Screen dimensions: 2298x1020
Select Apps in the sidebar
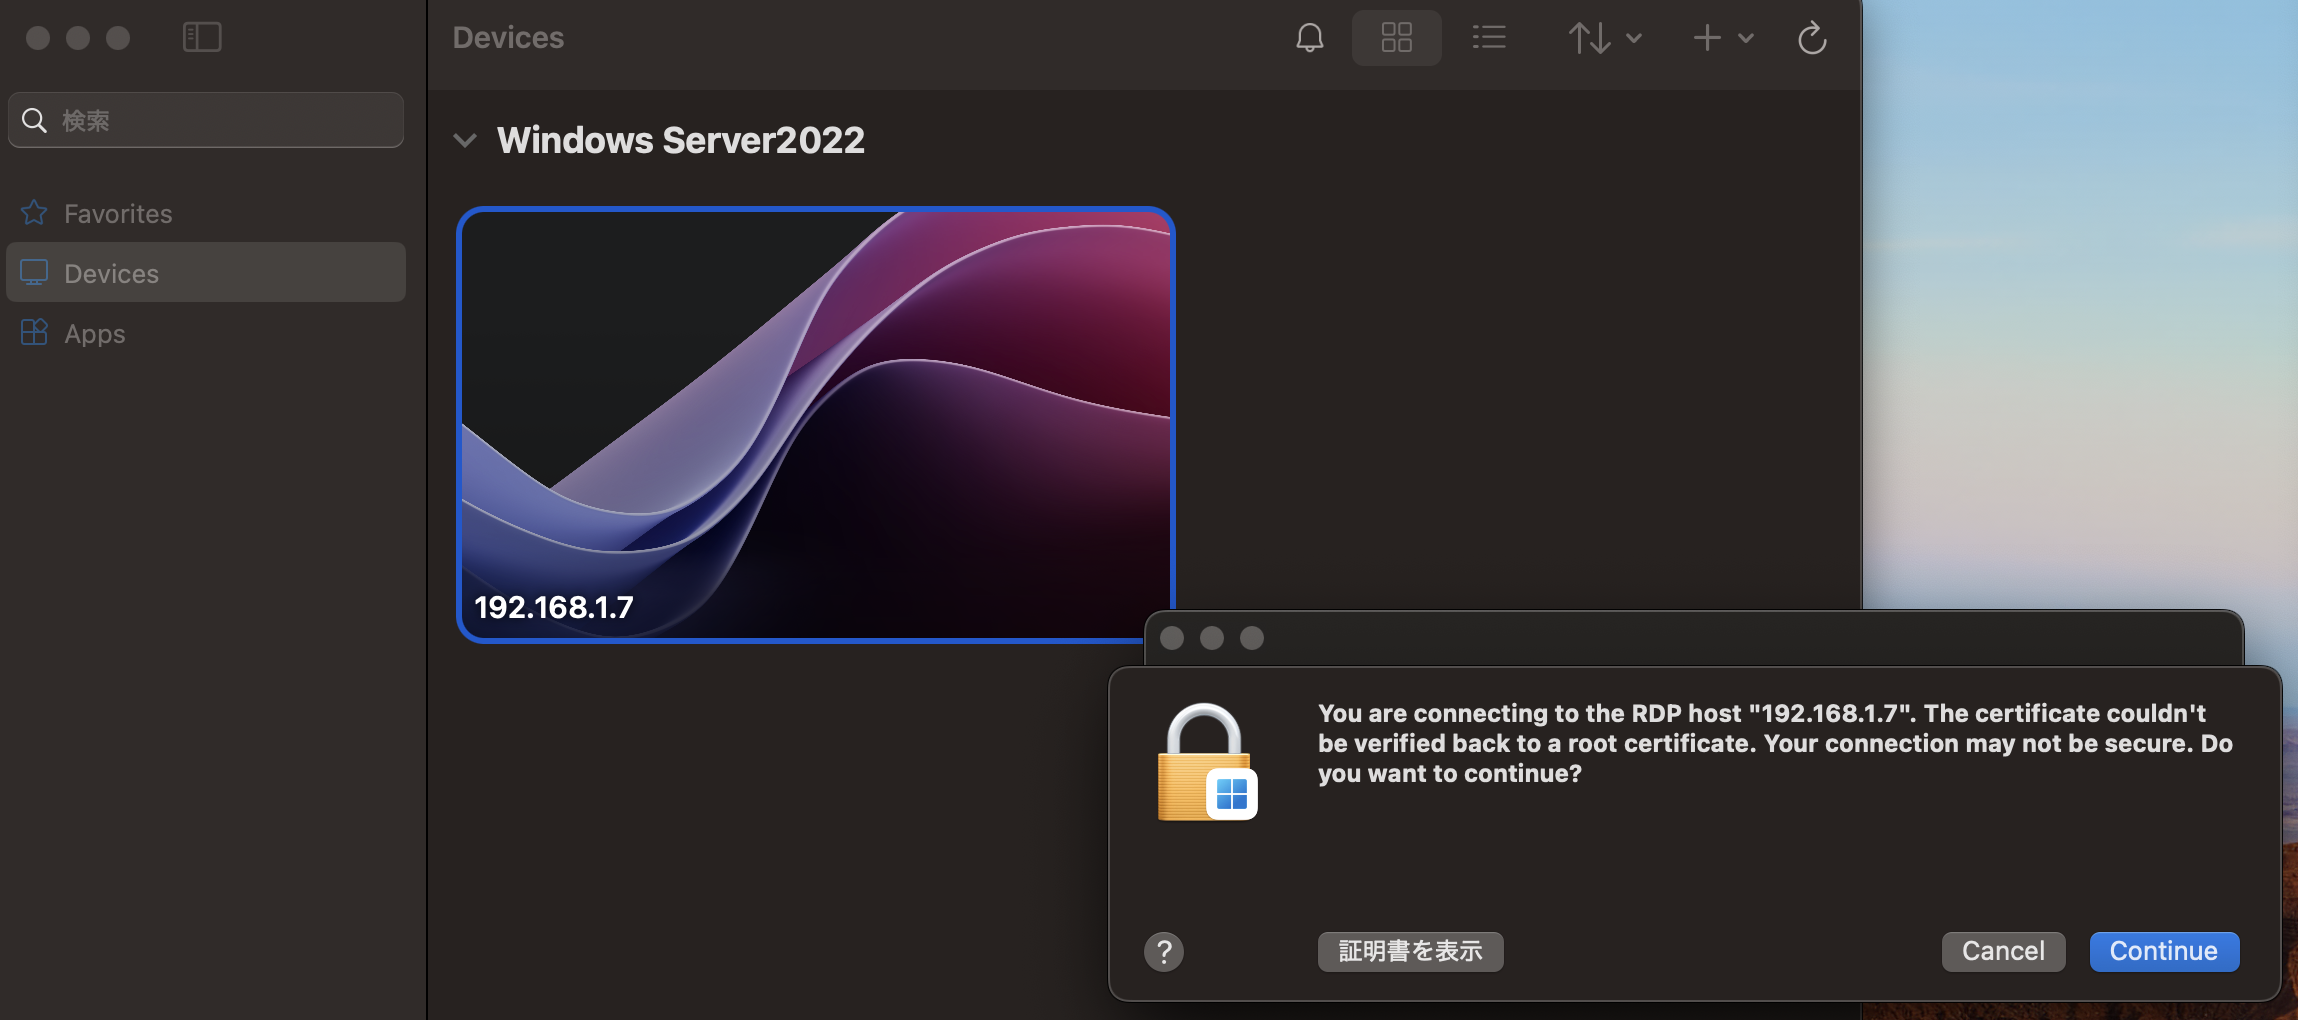click(x=95, y=332)
